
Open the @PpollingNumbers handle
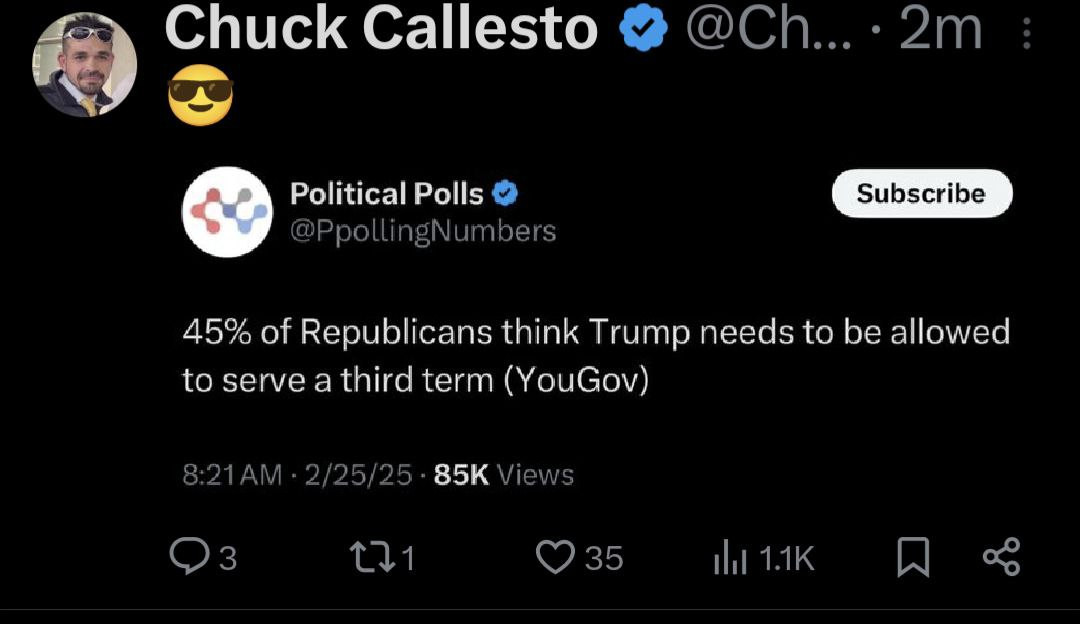pyautogui.click(x=422, y=231)
